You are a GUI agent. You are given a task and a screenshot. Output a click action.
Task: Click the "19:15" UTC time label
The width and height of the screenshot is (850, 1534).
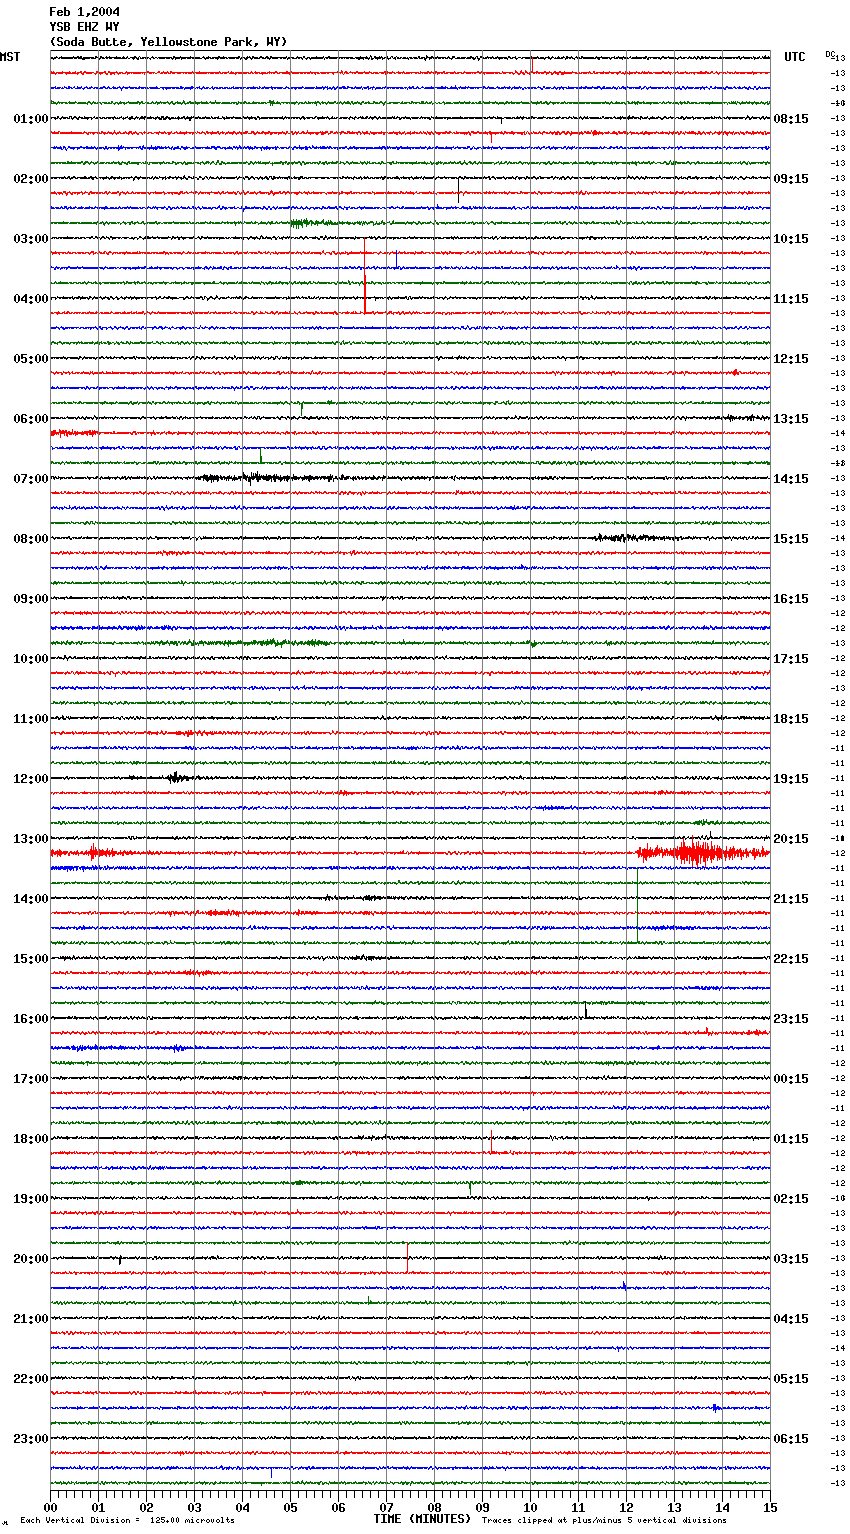pos(791,779)
